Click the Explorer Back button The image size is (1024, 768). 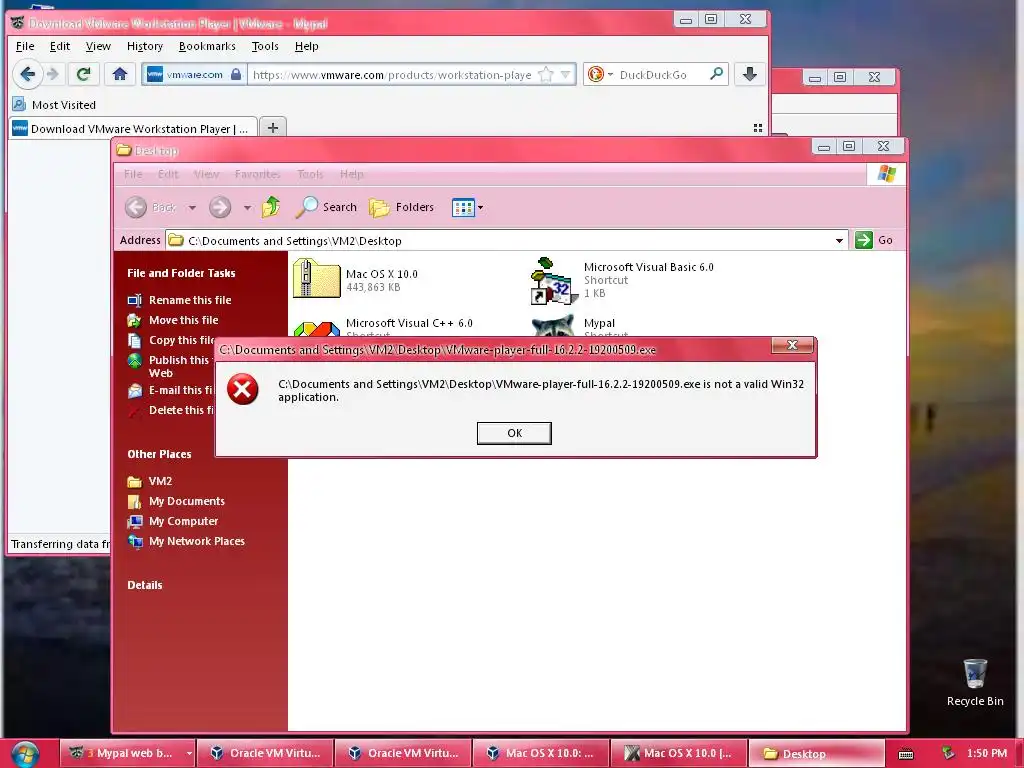coord(151,208)
